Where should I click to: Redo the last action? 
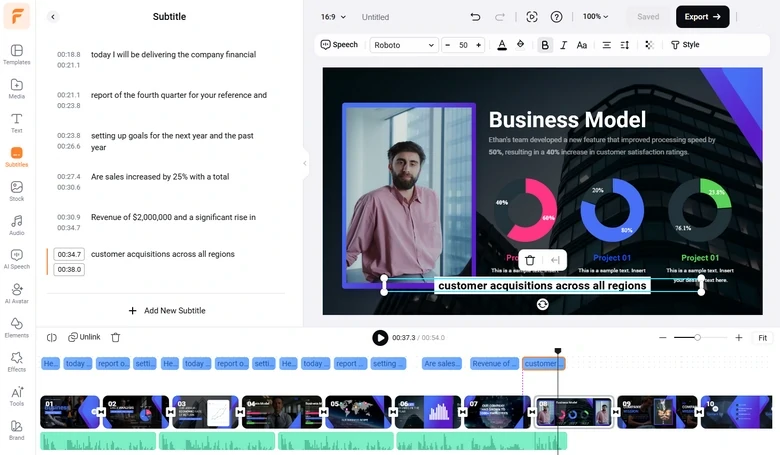(499, 17)
